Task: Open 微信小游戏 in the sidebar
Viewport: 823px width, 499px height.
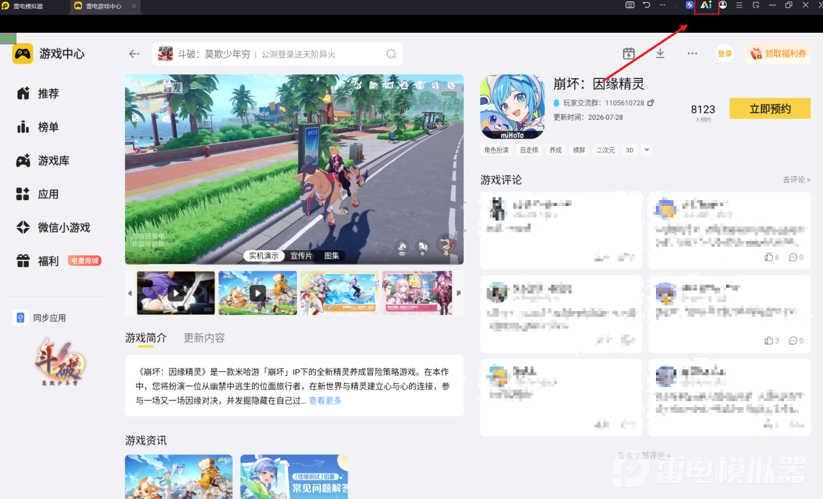Action: [x=54, y=227]
